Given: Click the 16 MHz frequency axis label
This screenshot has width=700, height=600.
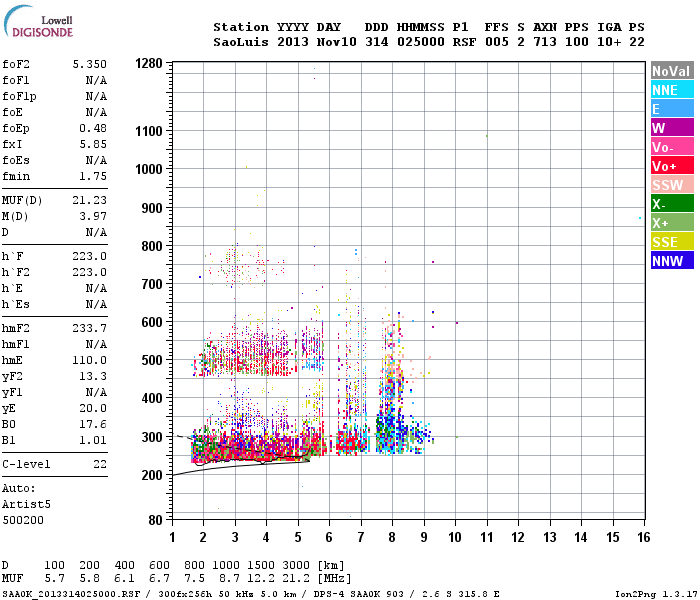Looking at the screenshot, I should [x=644, y=537].
